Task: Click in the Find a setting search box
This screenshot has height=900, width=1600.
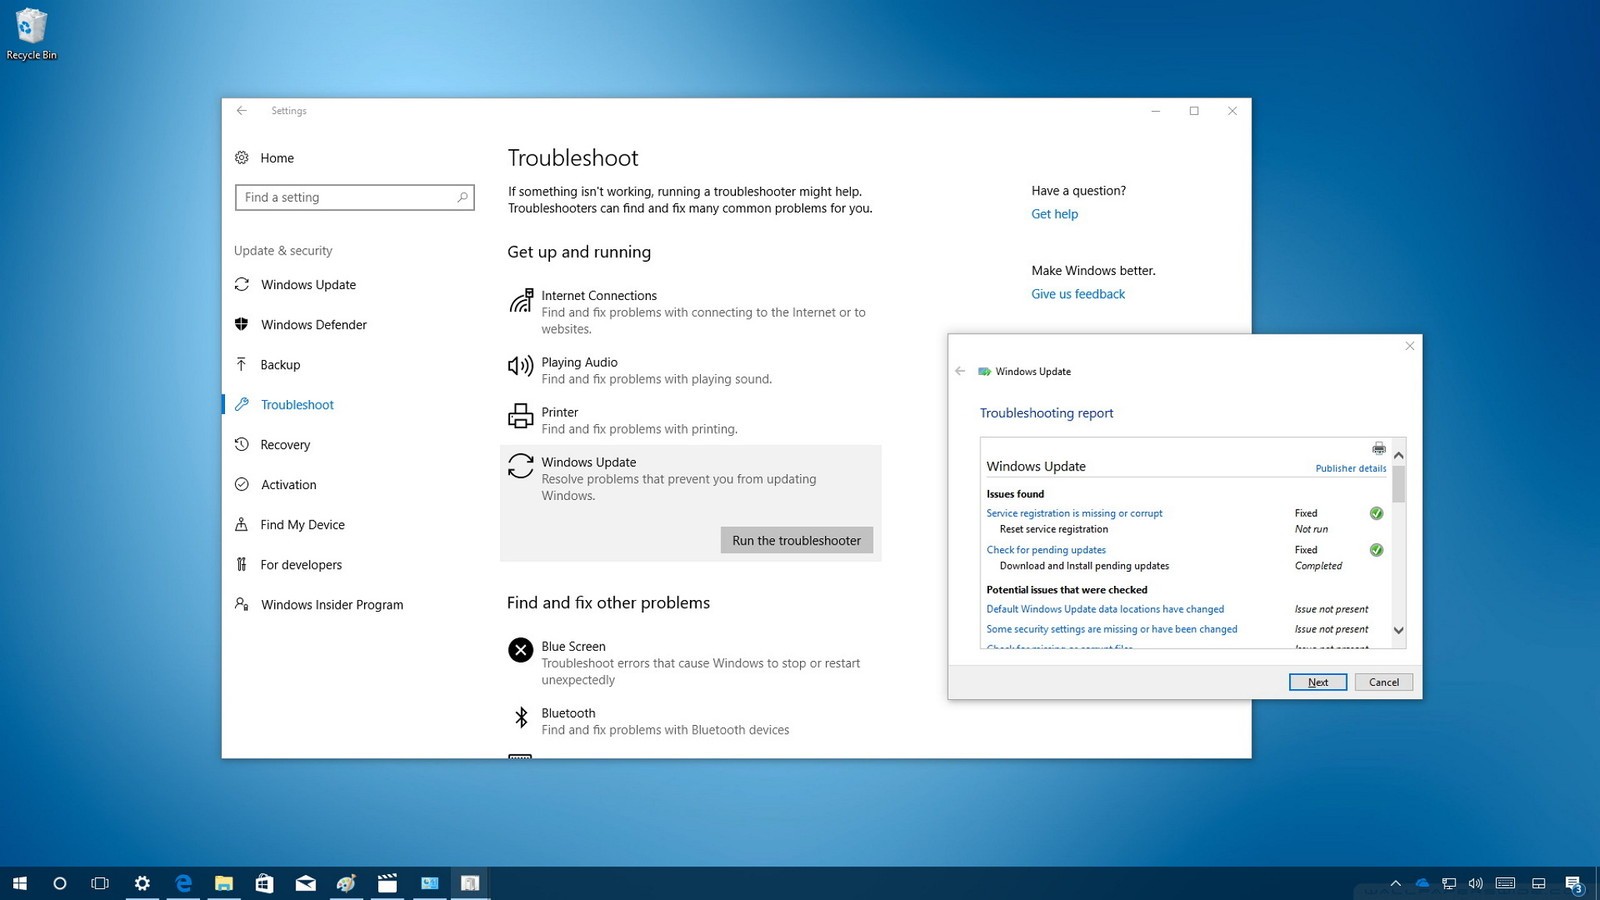Action: pos(354,197)
